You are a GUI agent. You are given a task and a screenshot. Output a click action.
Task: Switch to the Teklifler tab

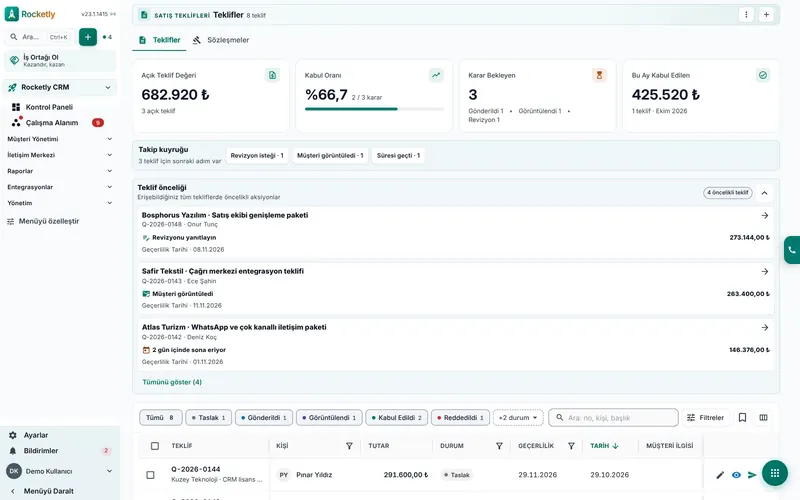[160, 40]
